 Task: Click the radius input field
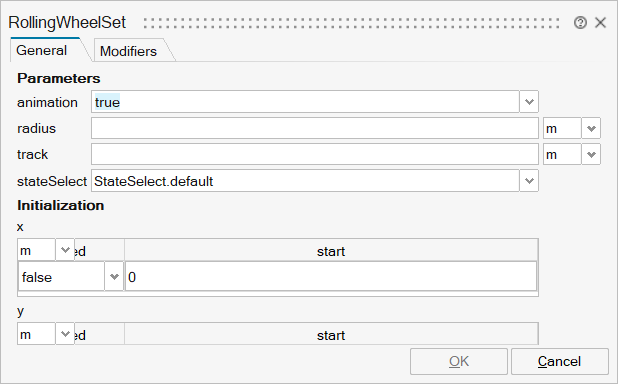[315, 128]
